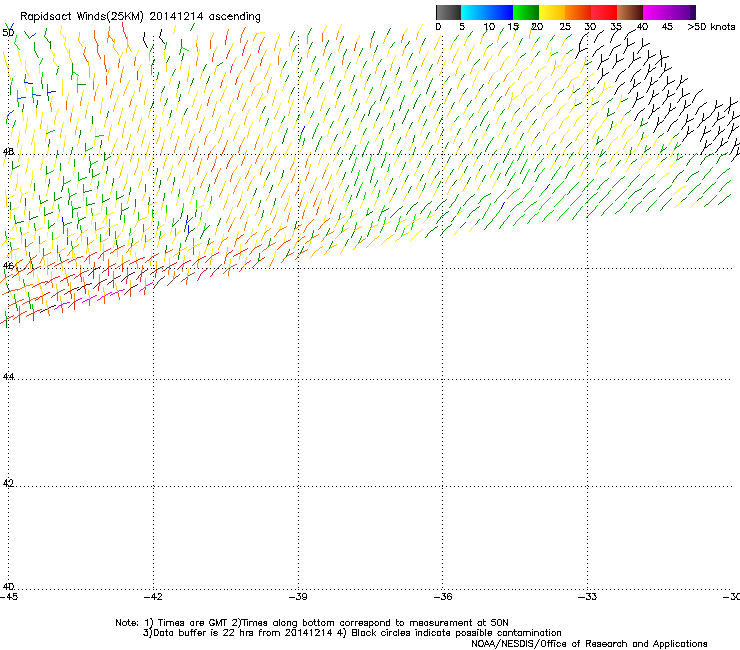Click the note line 'Times are GMT'
Image resolution: width=740 pixels, height=650 pixels.
193,623
